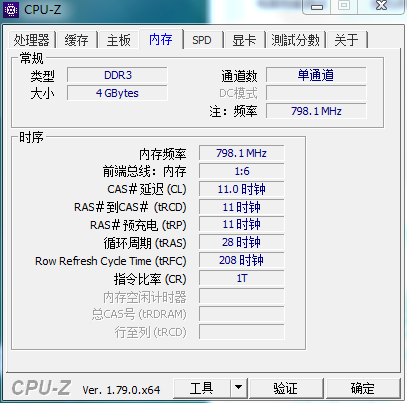Viewport: 407px width, 403px height.
Task: Click the RAS# 预充电 (tRP) label
Action: coord(138,225)
